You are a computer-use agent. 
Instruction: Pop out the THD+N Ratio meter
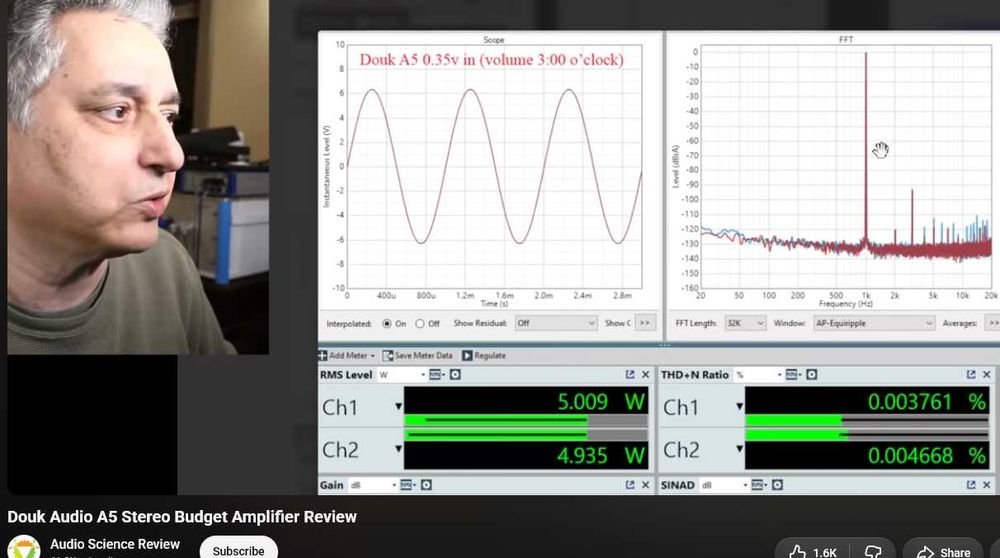[x=971, y=375]
